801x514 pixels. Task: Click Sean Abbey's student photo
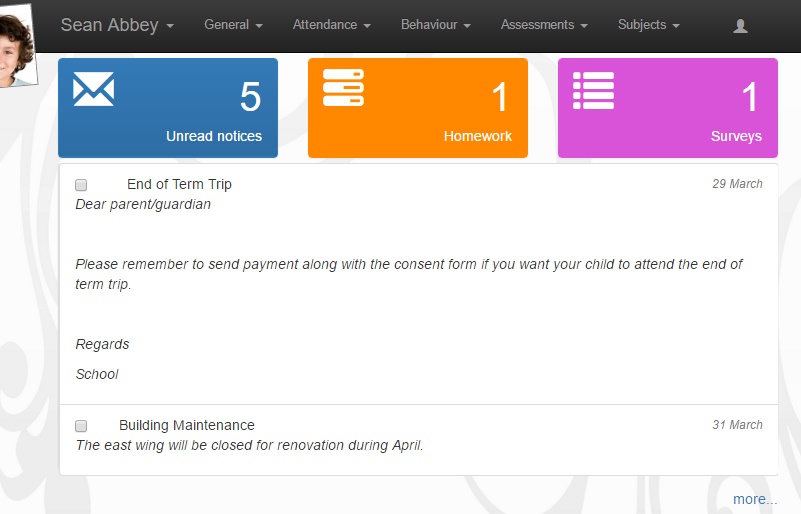pyautogui.click(x=17, y=46)
